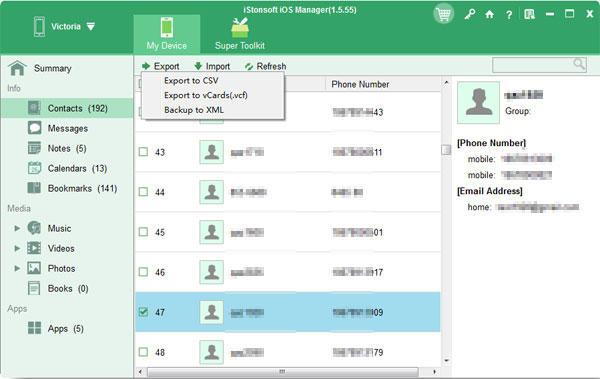Click the scroll up arrow of list

pos(446,82)
